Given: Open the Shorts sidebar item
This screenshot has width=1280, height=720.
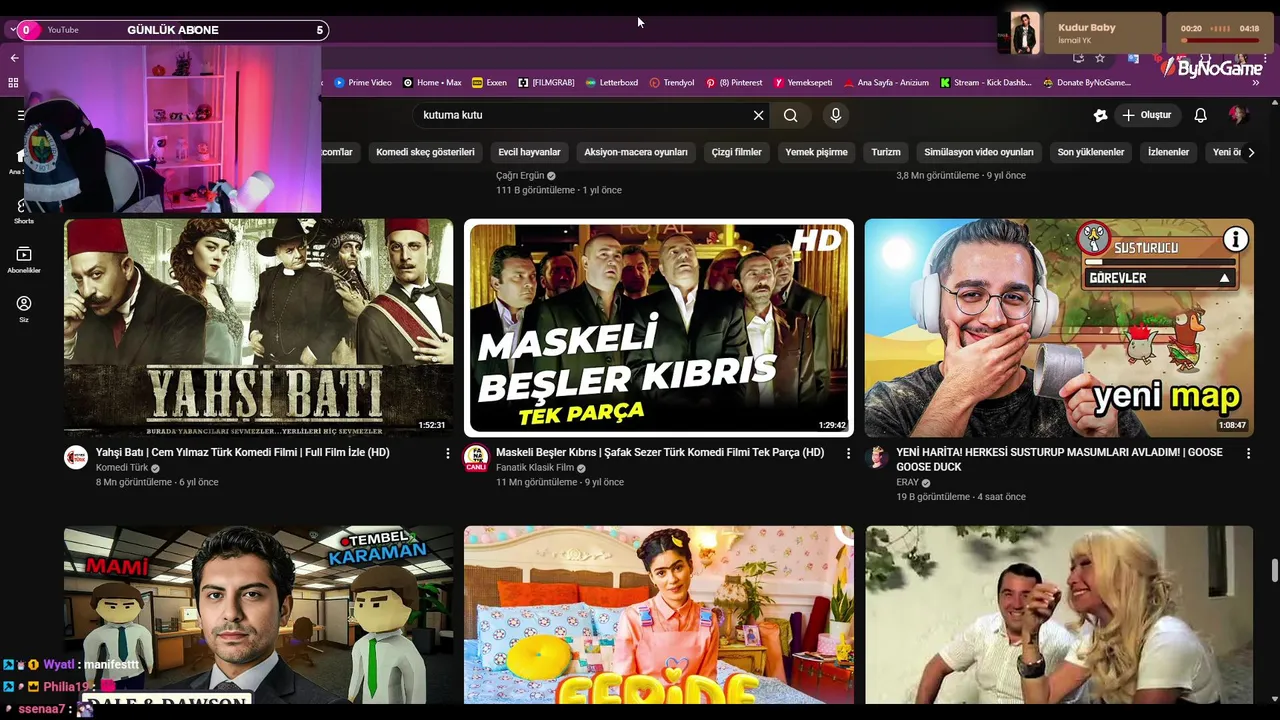Looking at the screenshot, I should [24, 211].
